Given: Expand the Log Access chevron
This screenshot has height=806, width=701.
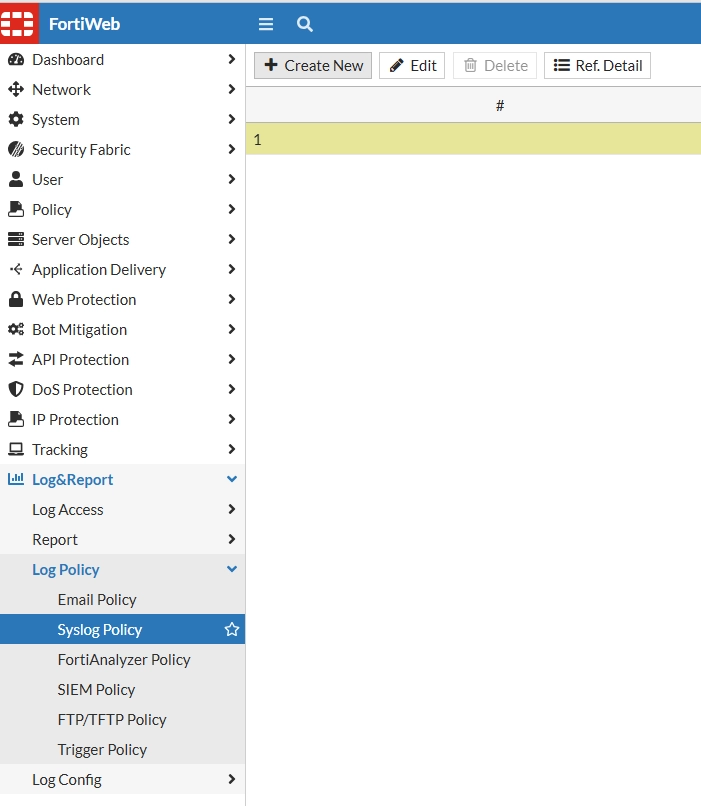Looking at the screenshot, I should 232,509.
